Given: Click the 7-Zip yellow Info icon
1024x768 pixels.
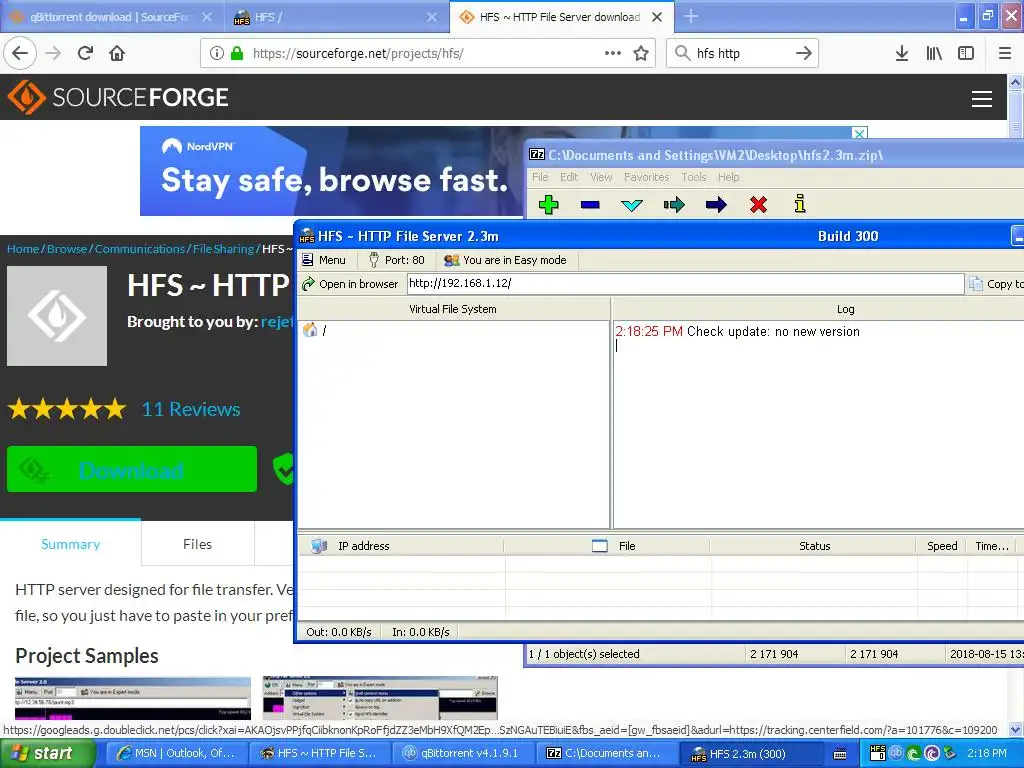Looking at the screenshot, I should pyautogui.click(x=800, y=204).
